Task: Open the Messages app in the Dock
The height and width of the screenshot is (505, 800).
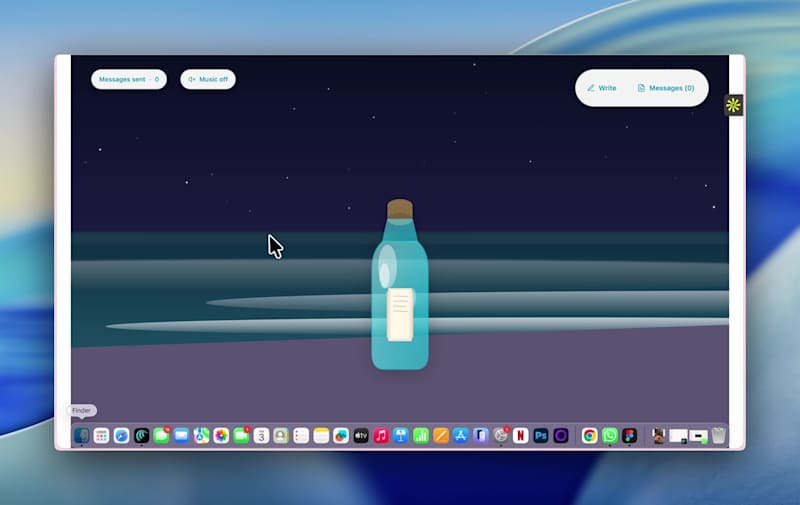Action: (161, 436)
